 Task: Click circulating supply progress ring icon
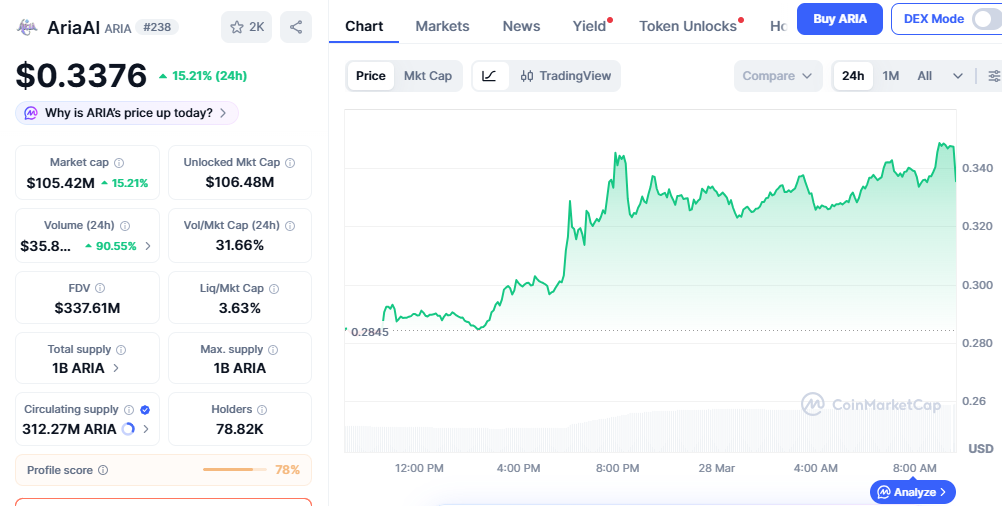[x=128, y=429]
